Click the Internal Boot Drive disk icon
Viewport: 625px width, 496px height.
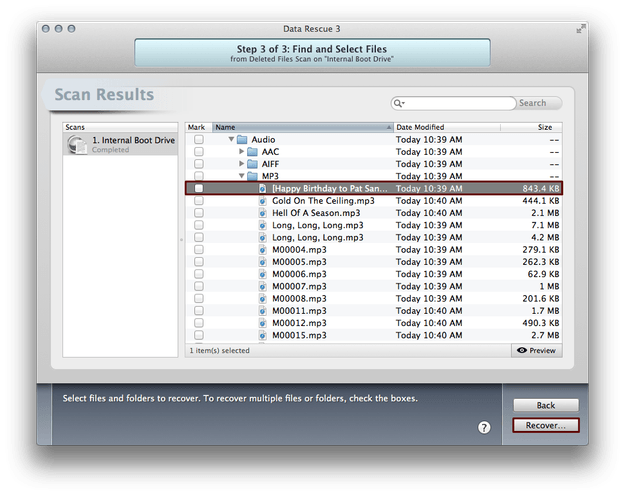pos(77,144)
